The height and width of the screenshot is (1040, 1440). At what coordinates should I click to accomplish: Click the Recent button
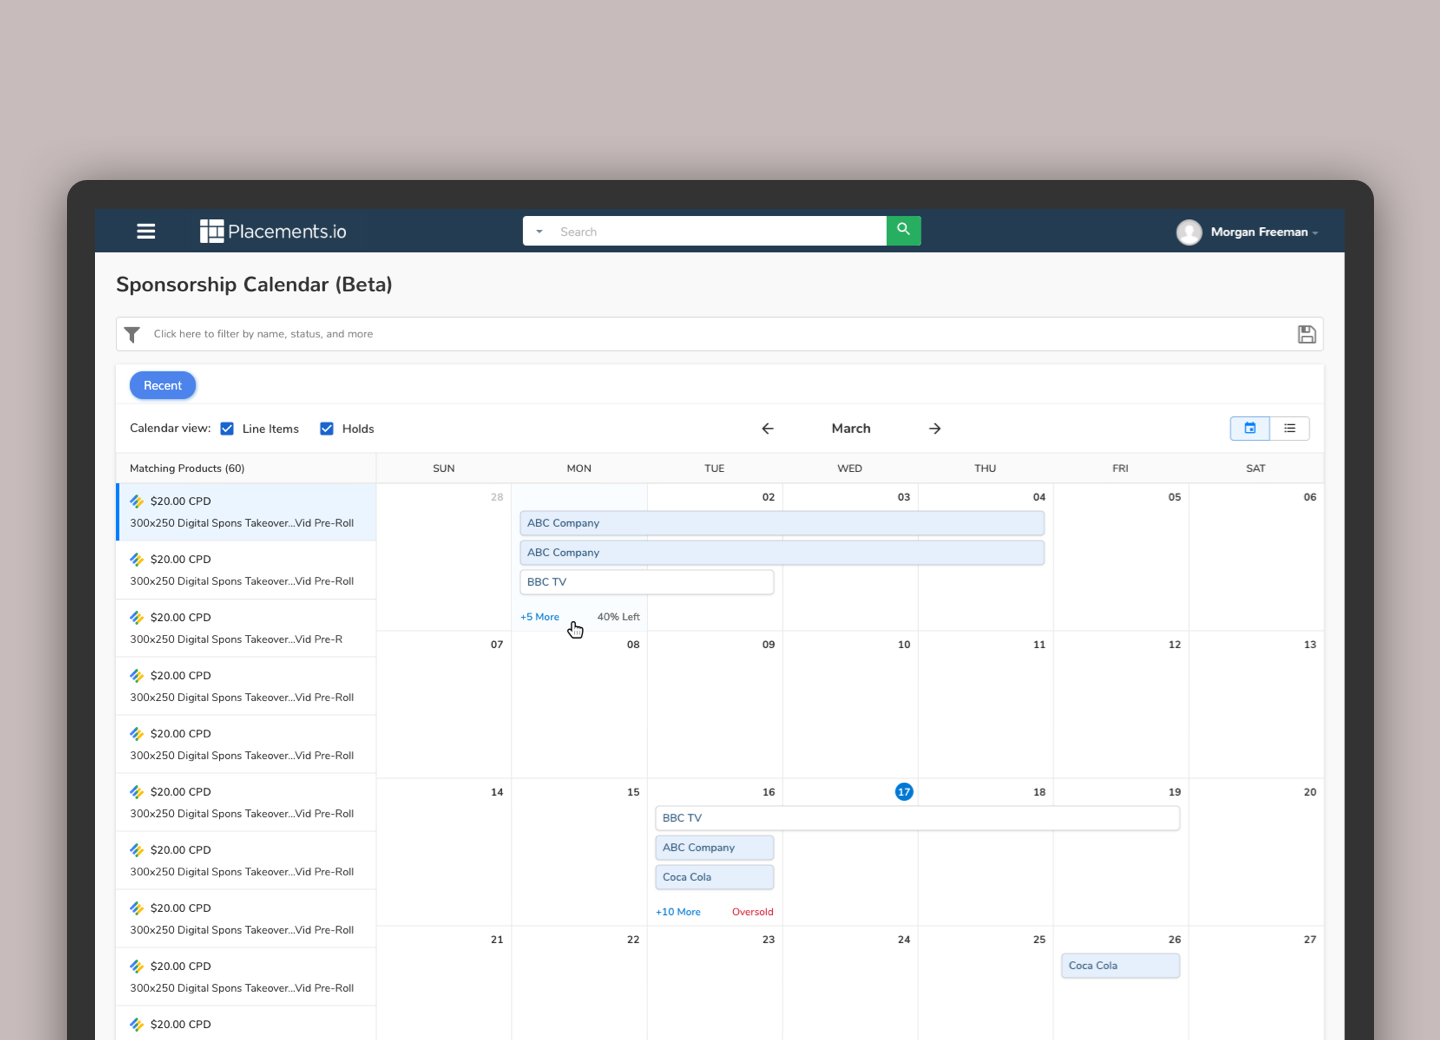point(162,385)
